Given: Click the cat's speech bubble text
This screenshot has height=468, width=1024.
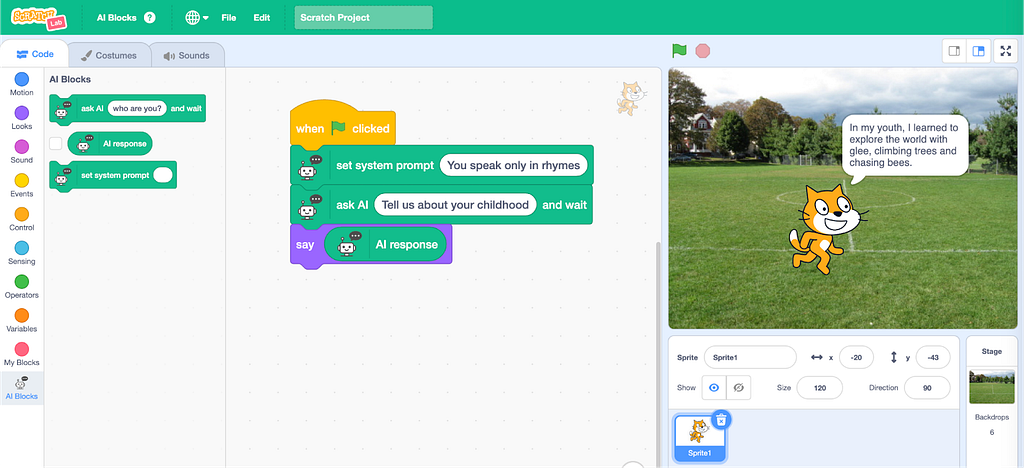Looking at the screenshot, I should (903, 146).
